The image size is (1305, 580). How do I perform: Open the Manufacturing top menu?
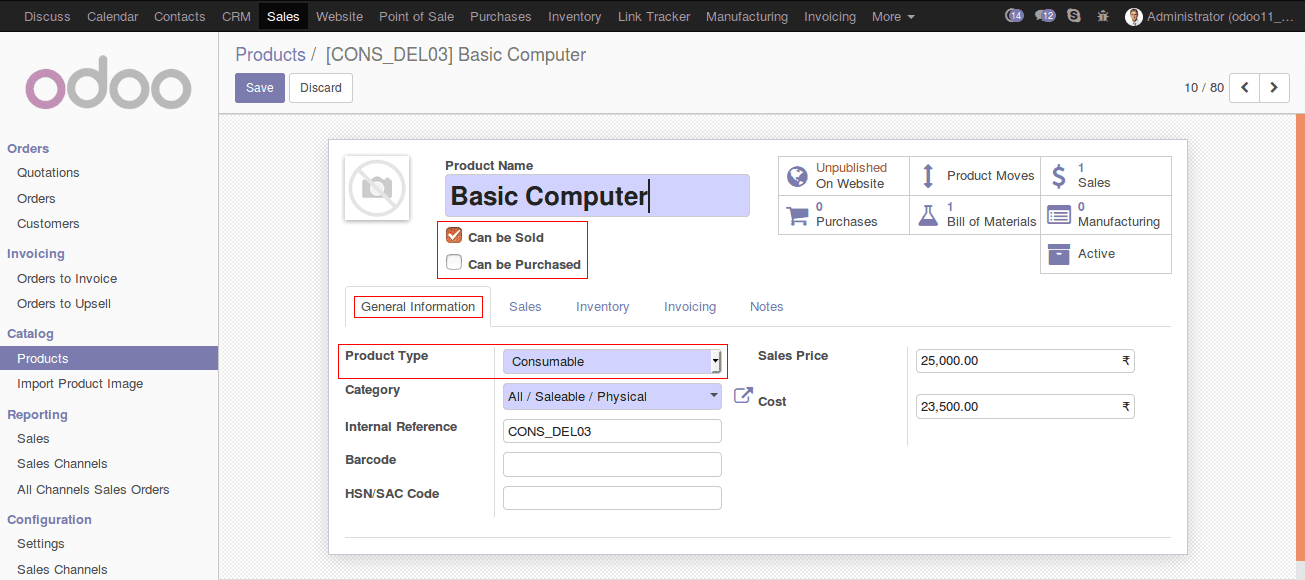click(x=747, y=16)
